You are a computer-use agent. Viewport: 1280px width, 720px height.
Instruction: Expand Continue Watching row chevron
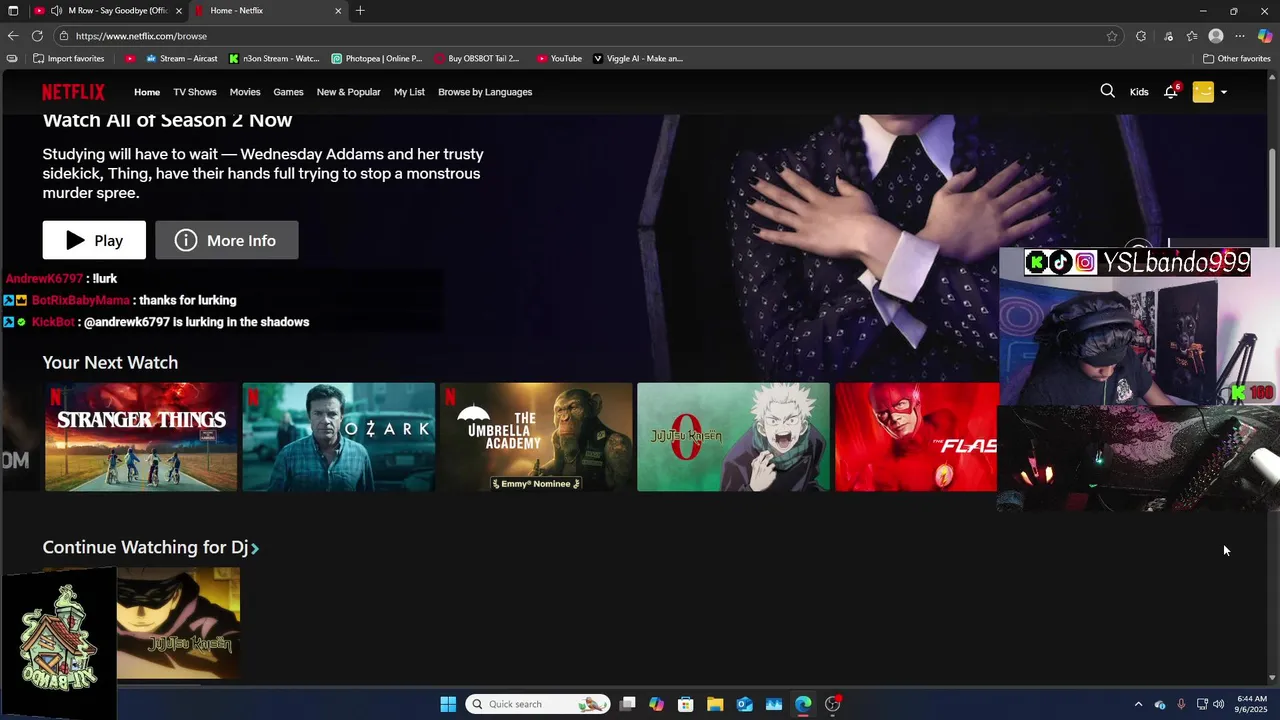point(255,548)
